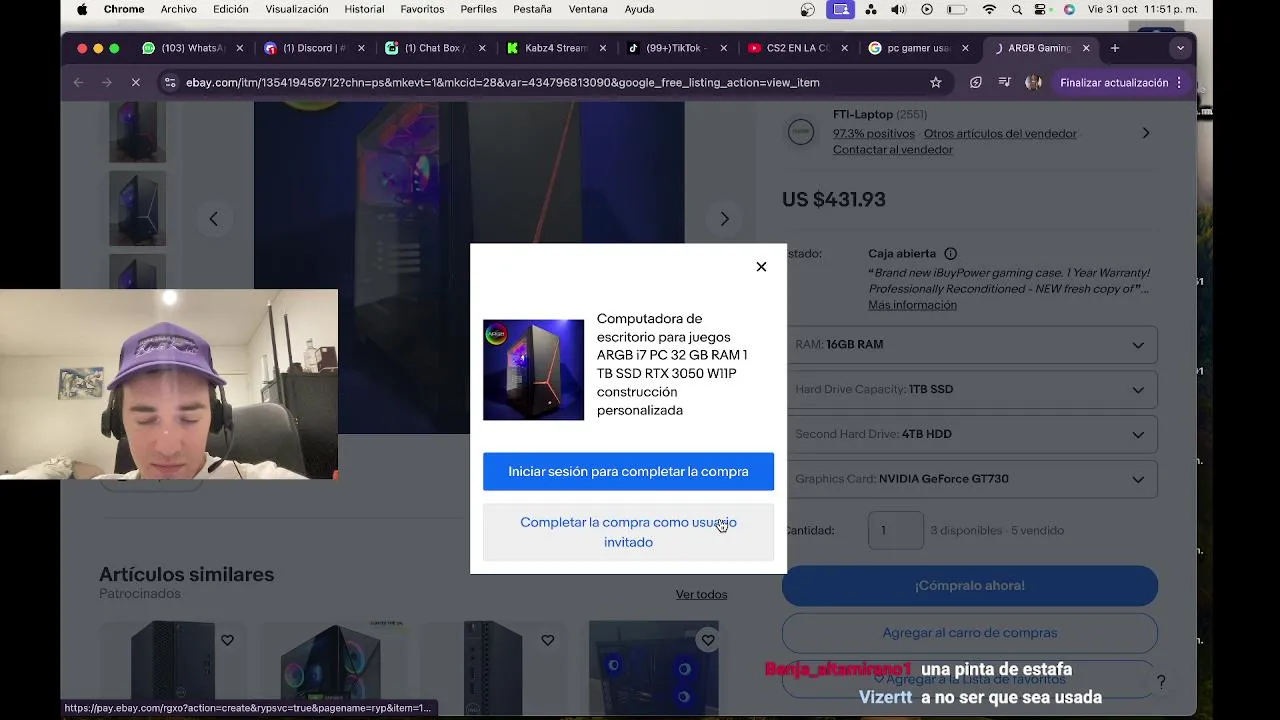Show next product image with right arrow
The image size is (1280, 720).
pyautogui.click(x=725, y=219)
